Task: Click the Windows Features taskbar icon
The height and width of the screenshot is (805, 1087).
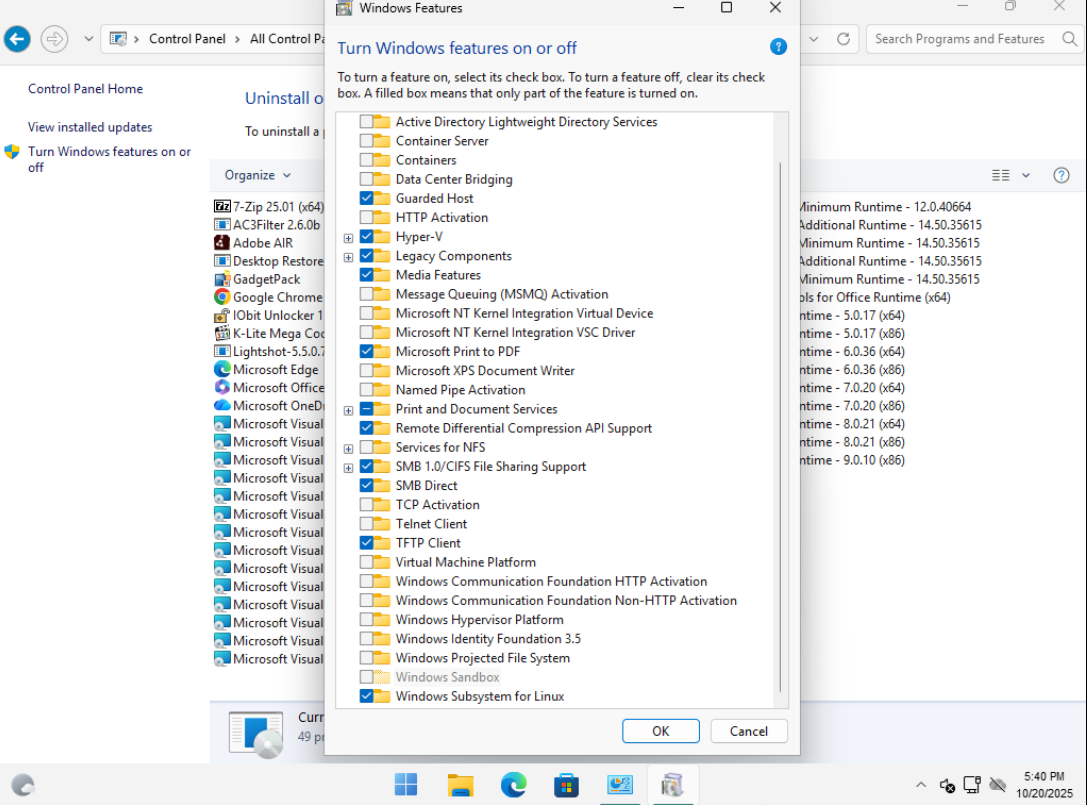Action: pyautogui.click(x=672, y=785)
